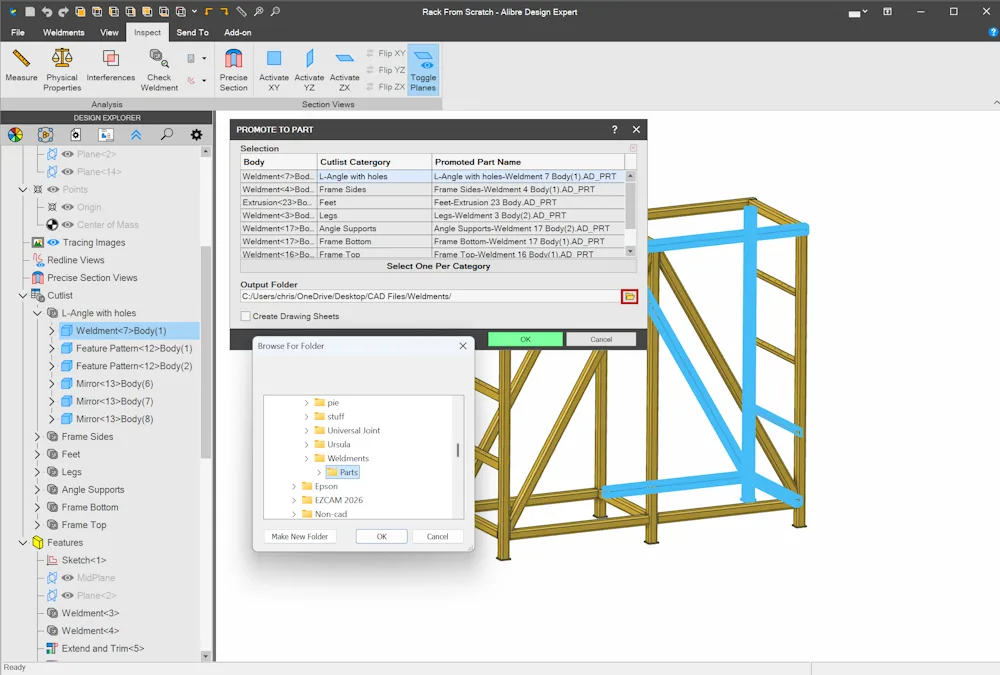Click Make New Folder button
Viewport: 1000px width, 675px height.
[300, 537]
